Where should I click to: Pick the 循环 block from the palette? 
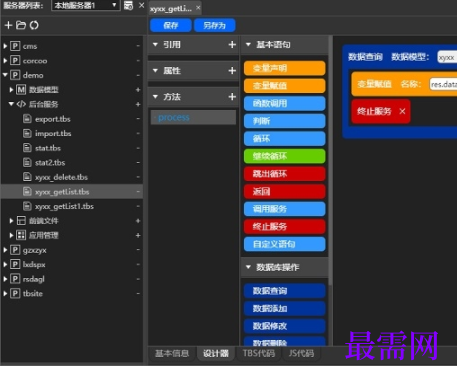tap(284, 139)
